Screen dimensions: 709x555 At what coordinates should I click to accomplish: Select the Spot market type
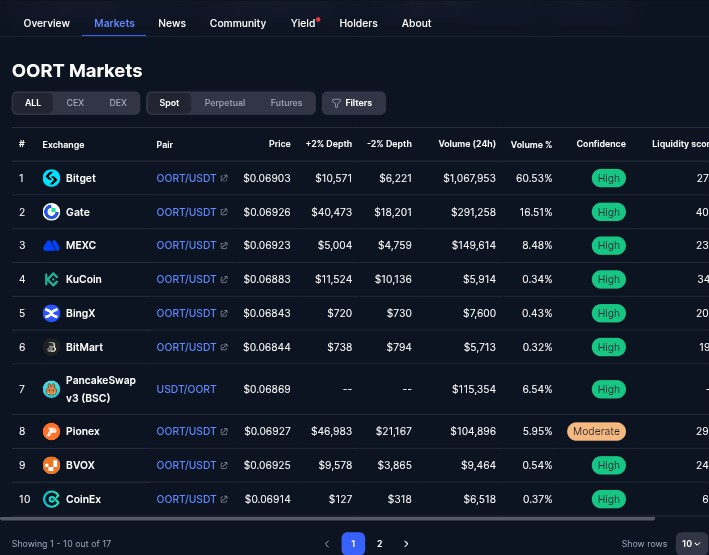point(169,103)
